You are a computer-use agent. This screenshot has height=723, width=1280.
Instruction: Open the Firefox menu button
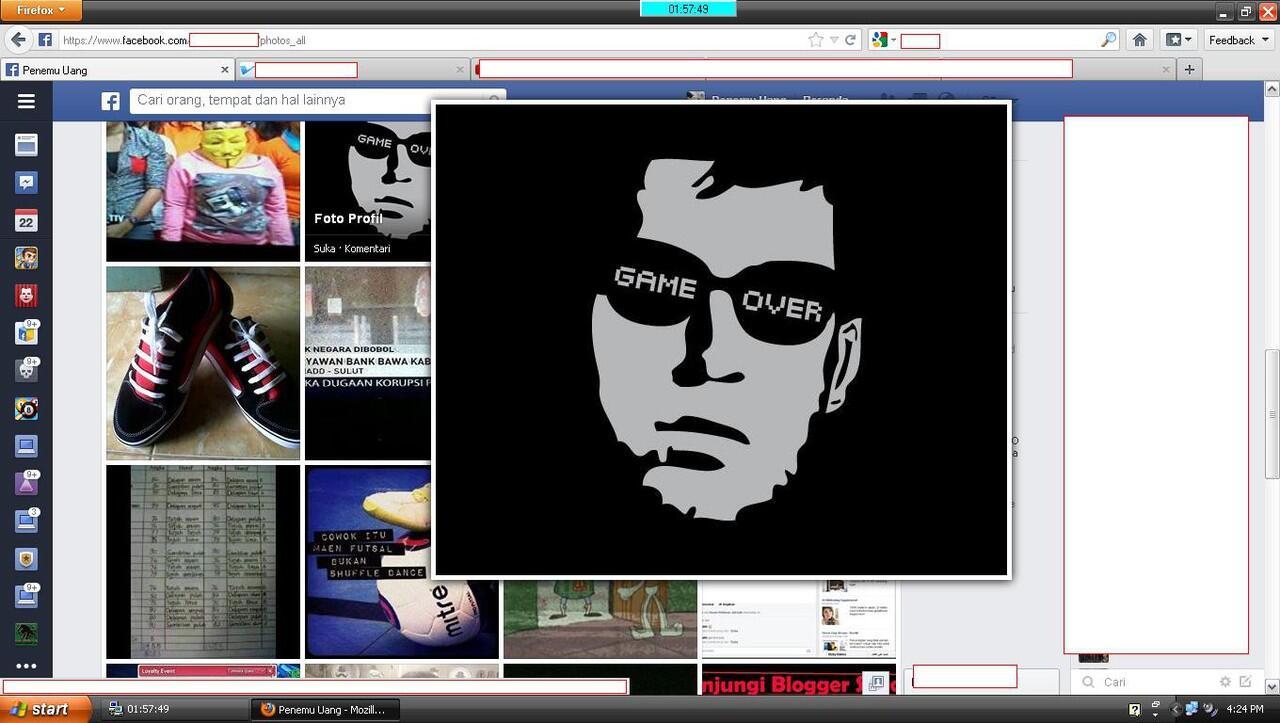click(41, 10)
